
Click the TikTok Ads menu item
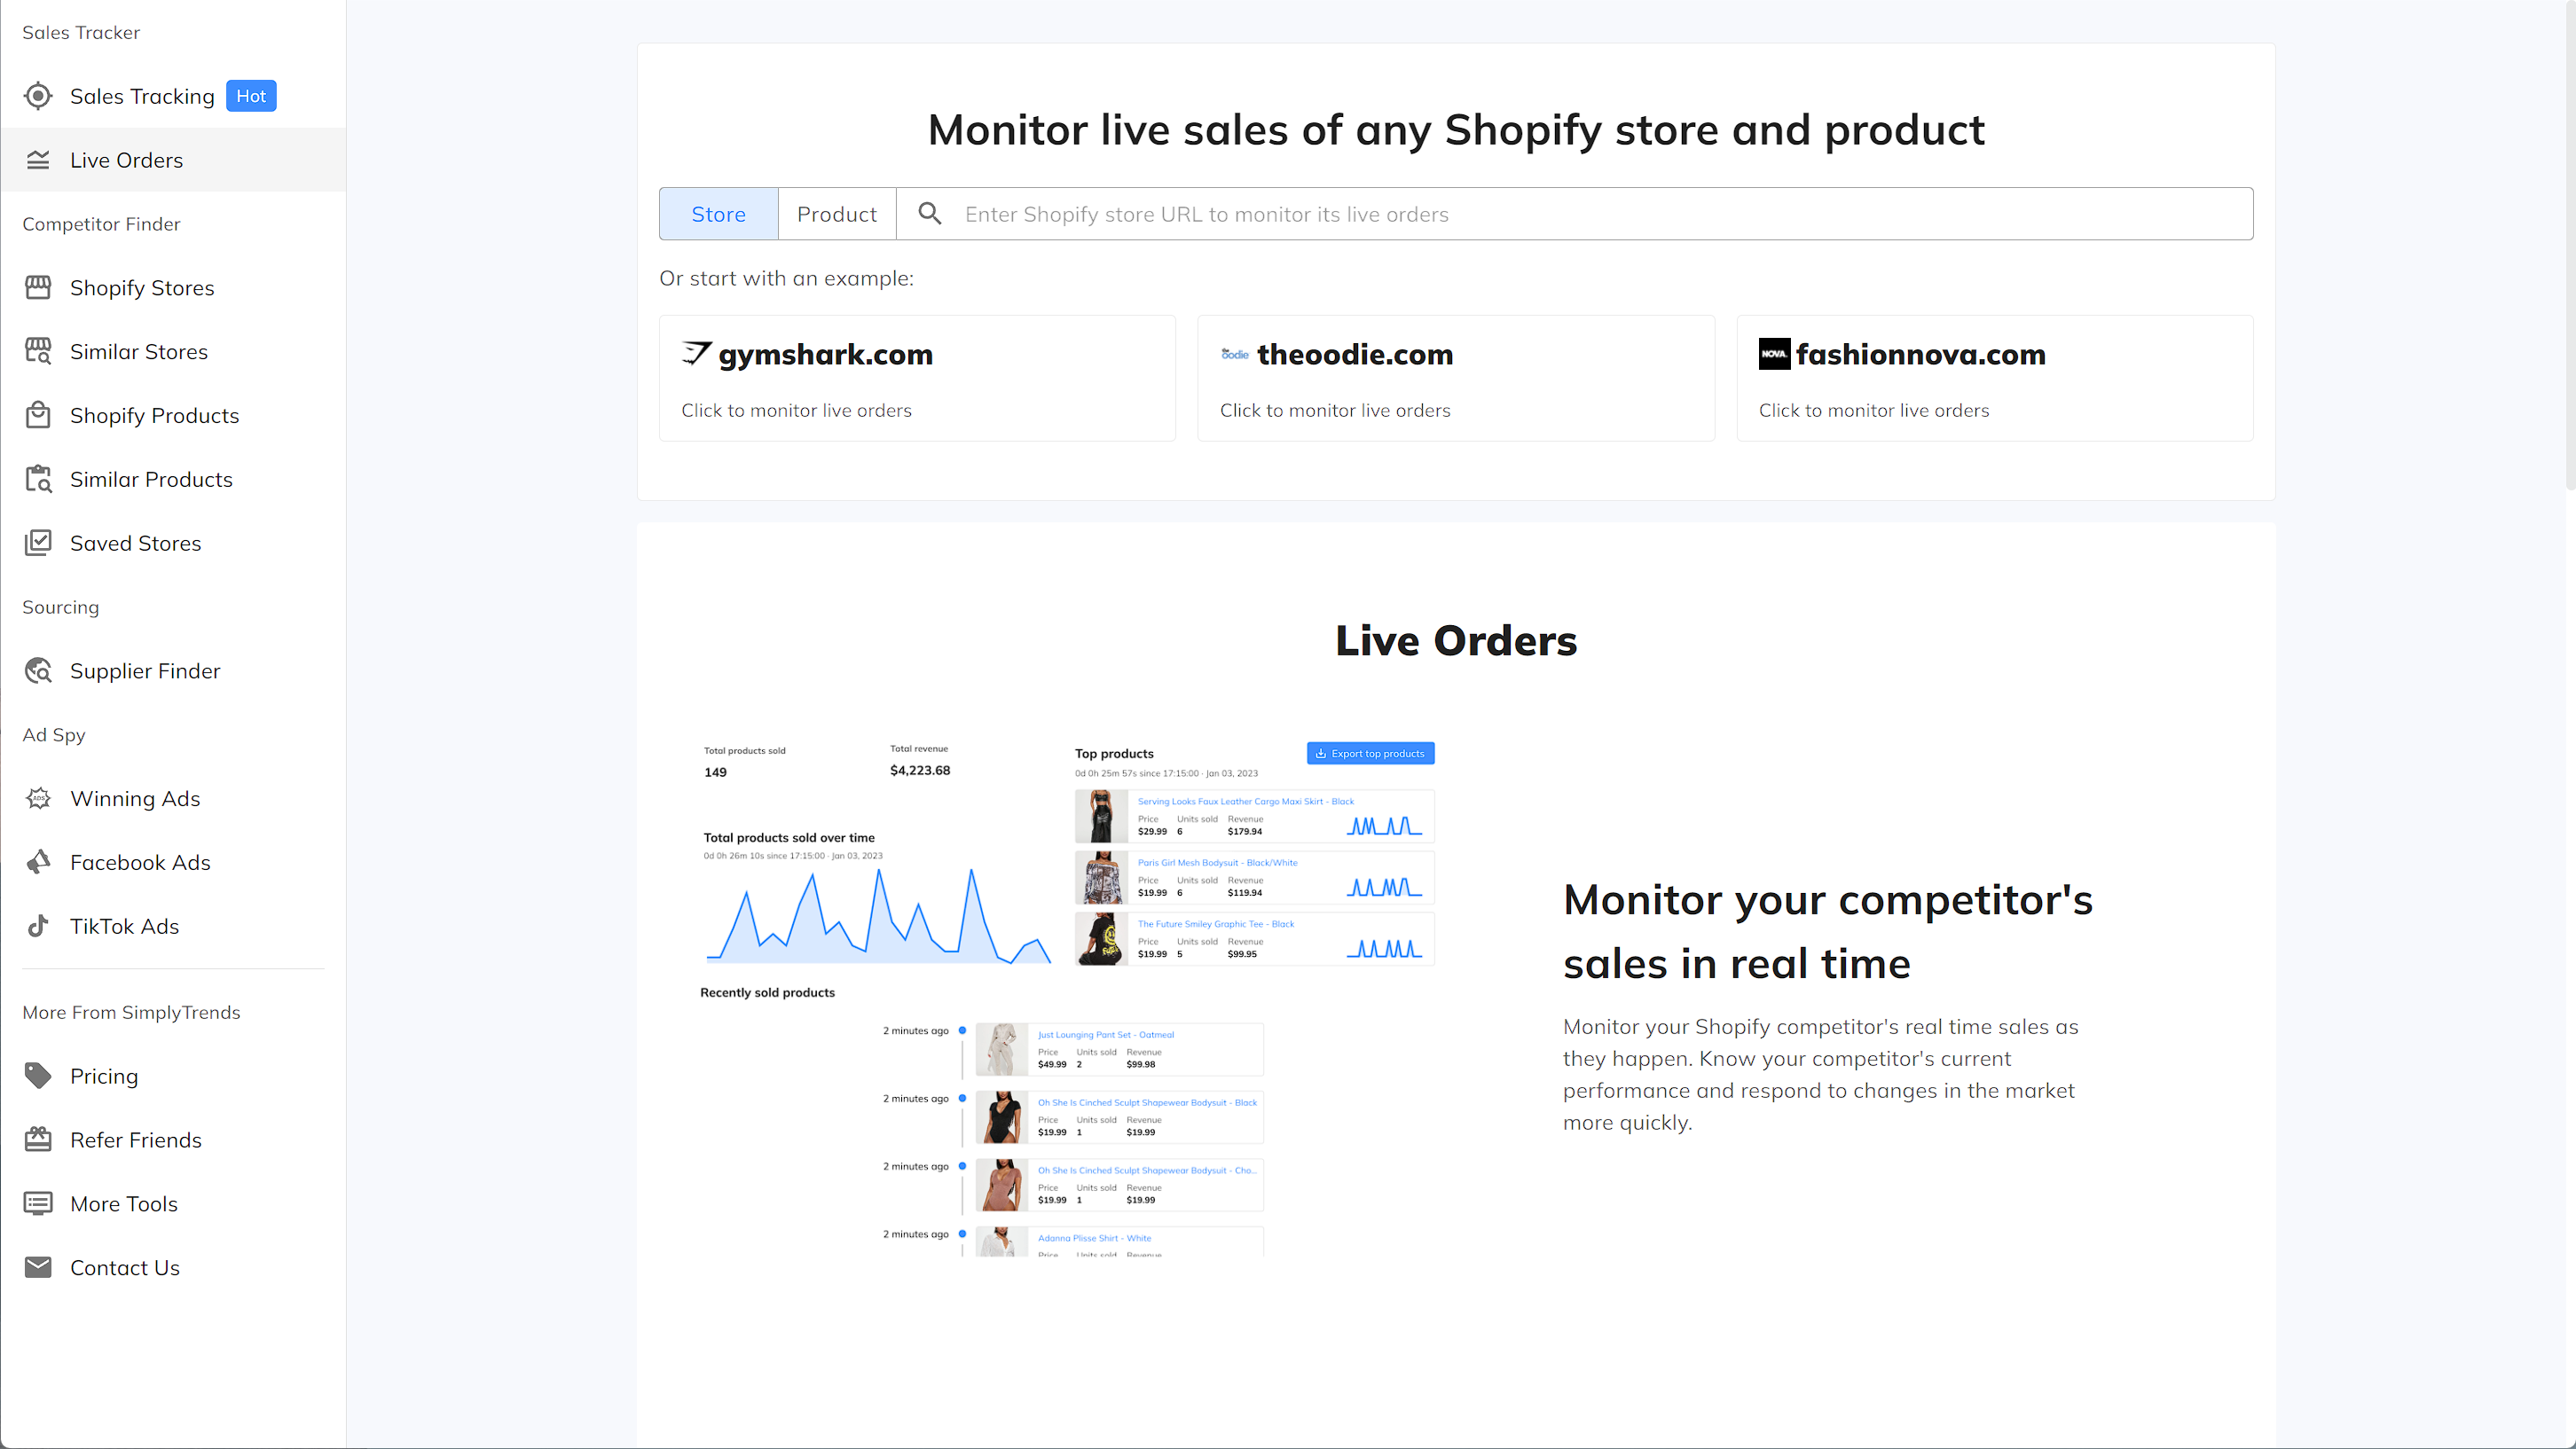point(122,925)
